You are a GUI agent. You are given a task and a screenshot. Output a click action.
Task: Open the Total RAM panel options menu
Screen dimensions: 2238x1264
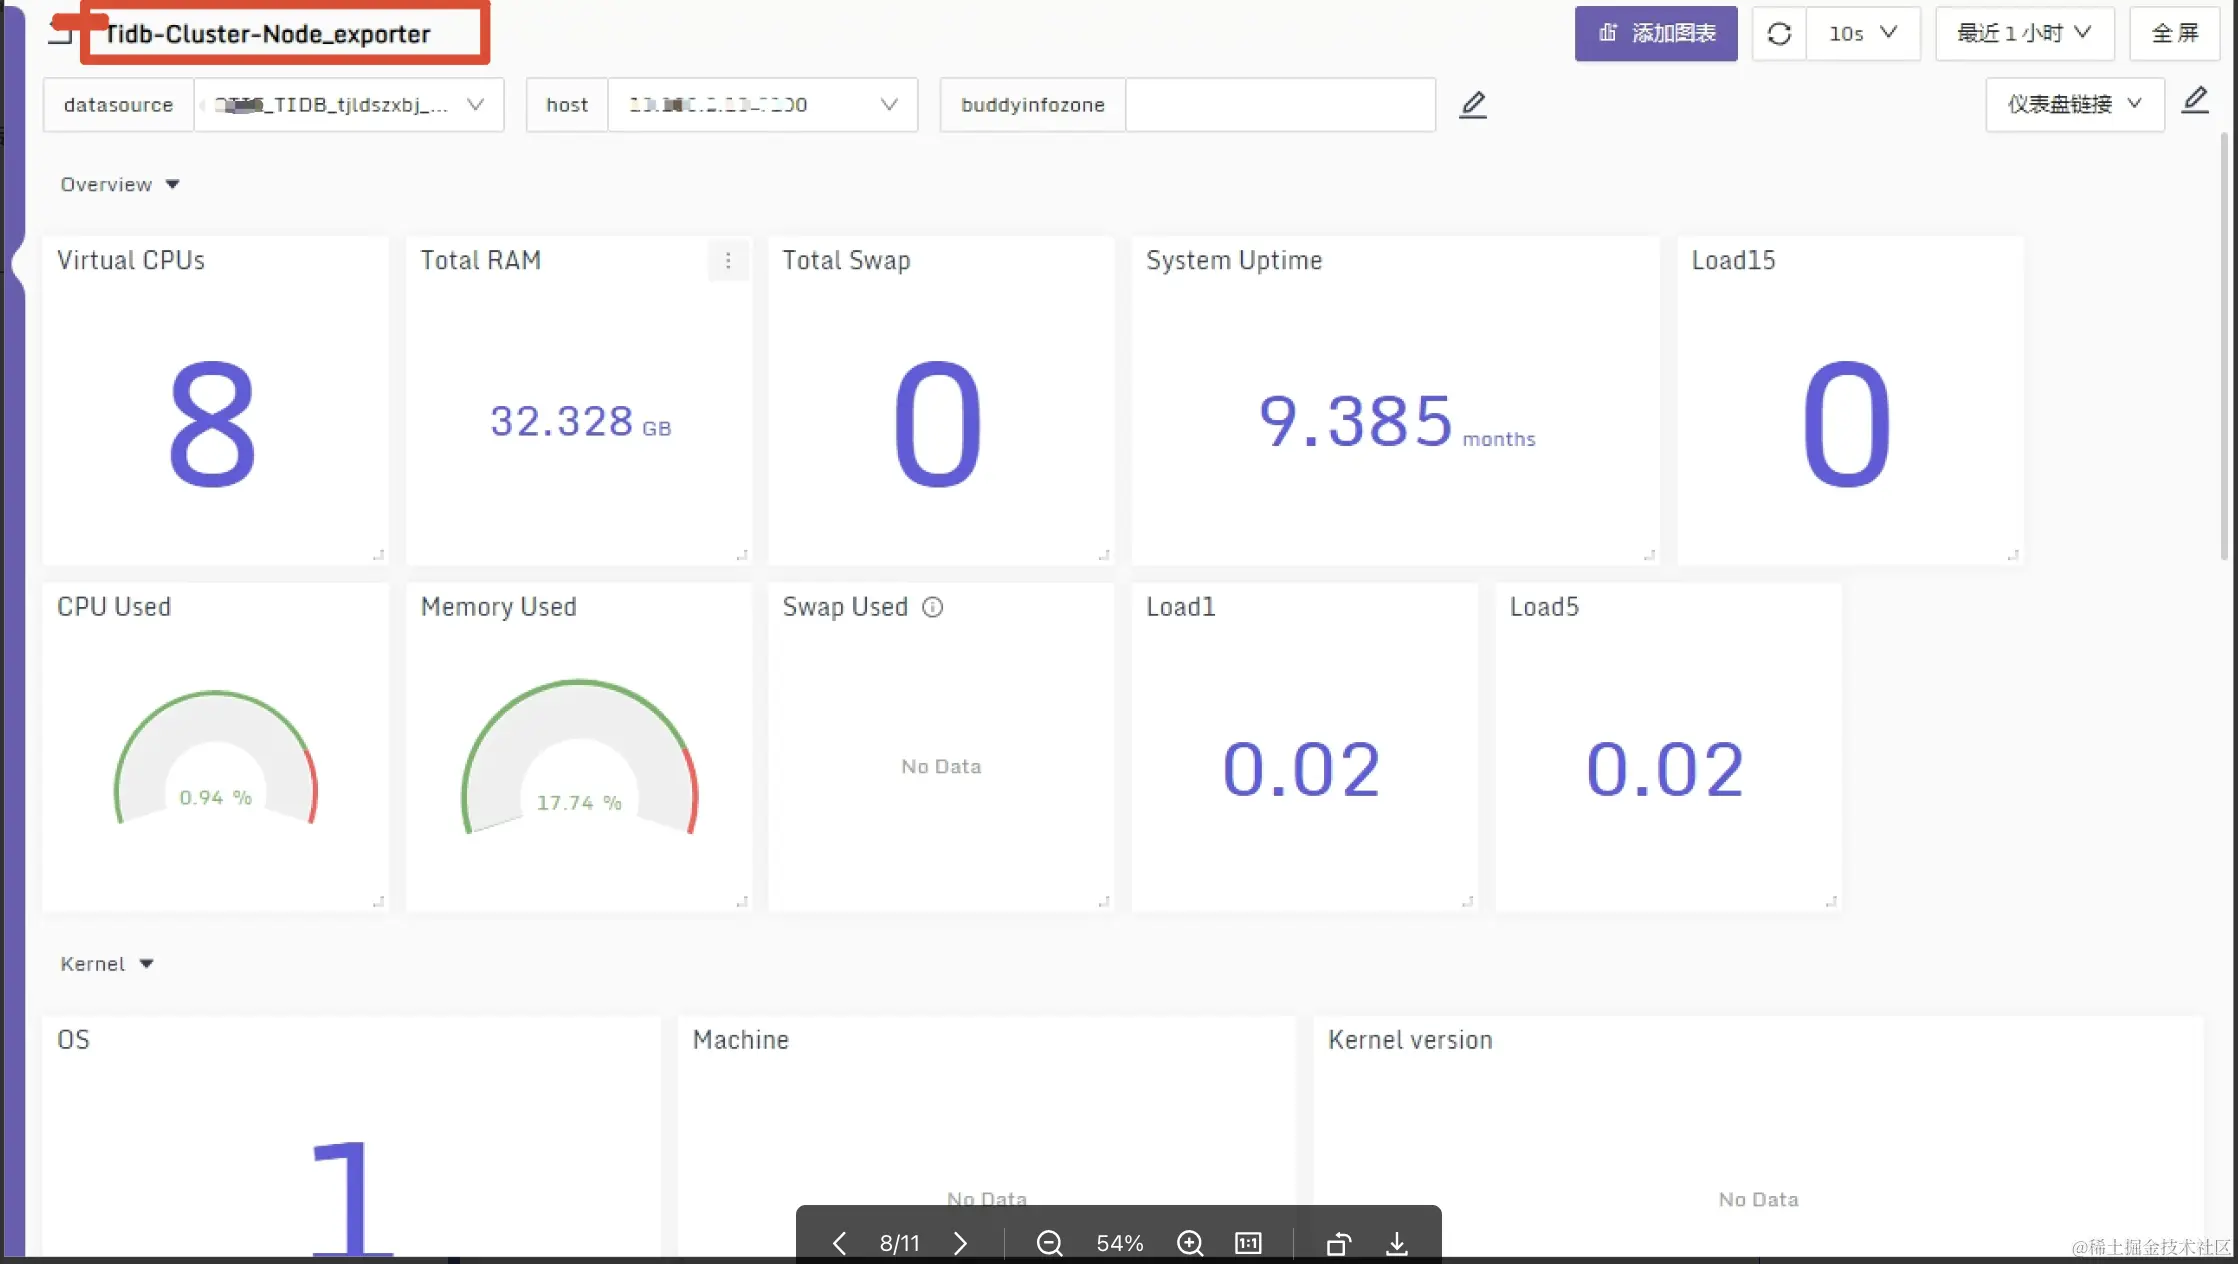(x=728, y=261)
